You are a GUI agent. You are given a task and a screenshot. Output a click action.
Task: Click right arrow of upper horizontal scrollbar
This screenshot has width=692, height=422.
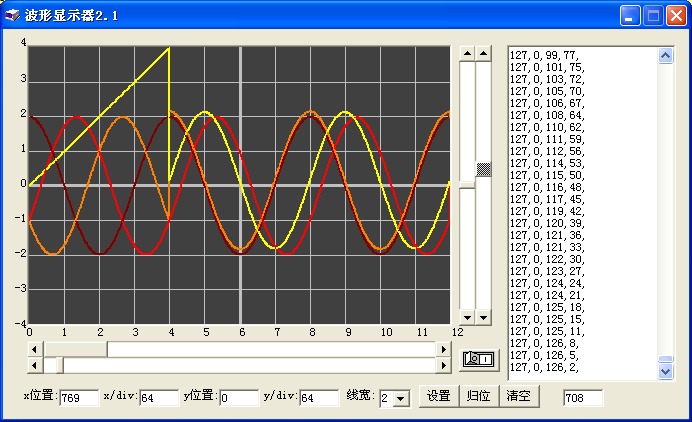click(444, 349)
